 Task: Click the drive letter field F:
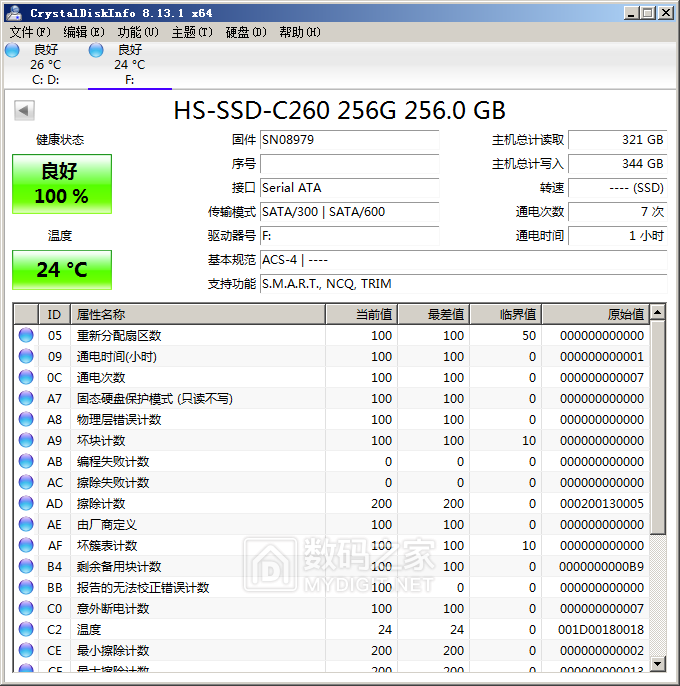click(x=350, y=236)
